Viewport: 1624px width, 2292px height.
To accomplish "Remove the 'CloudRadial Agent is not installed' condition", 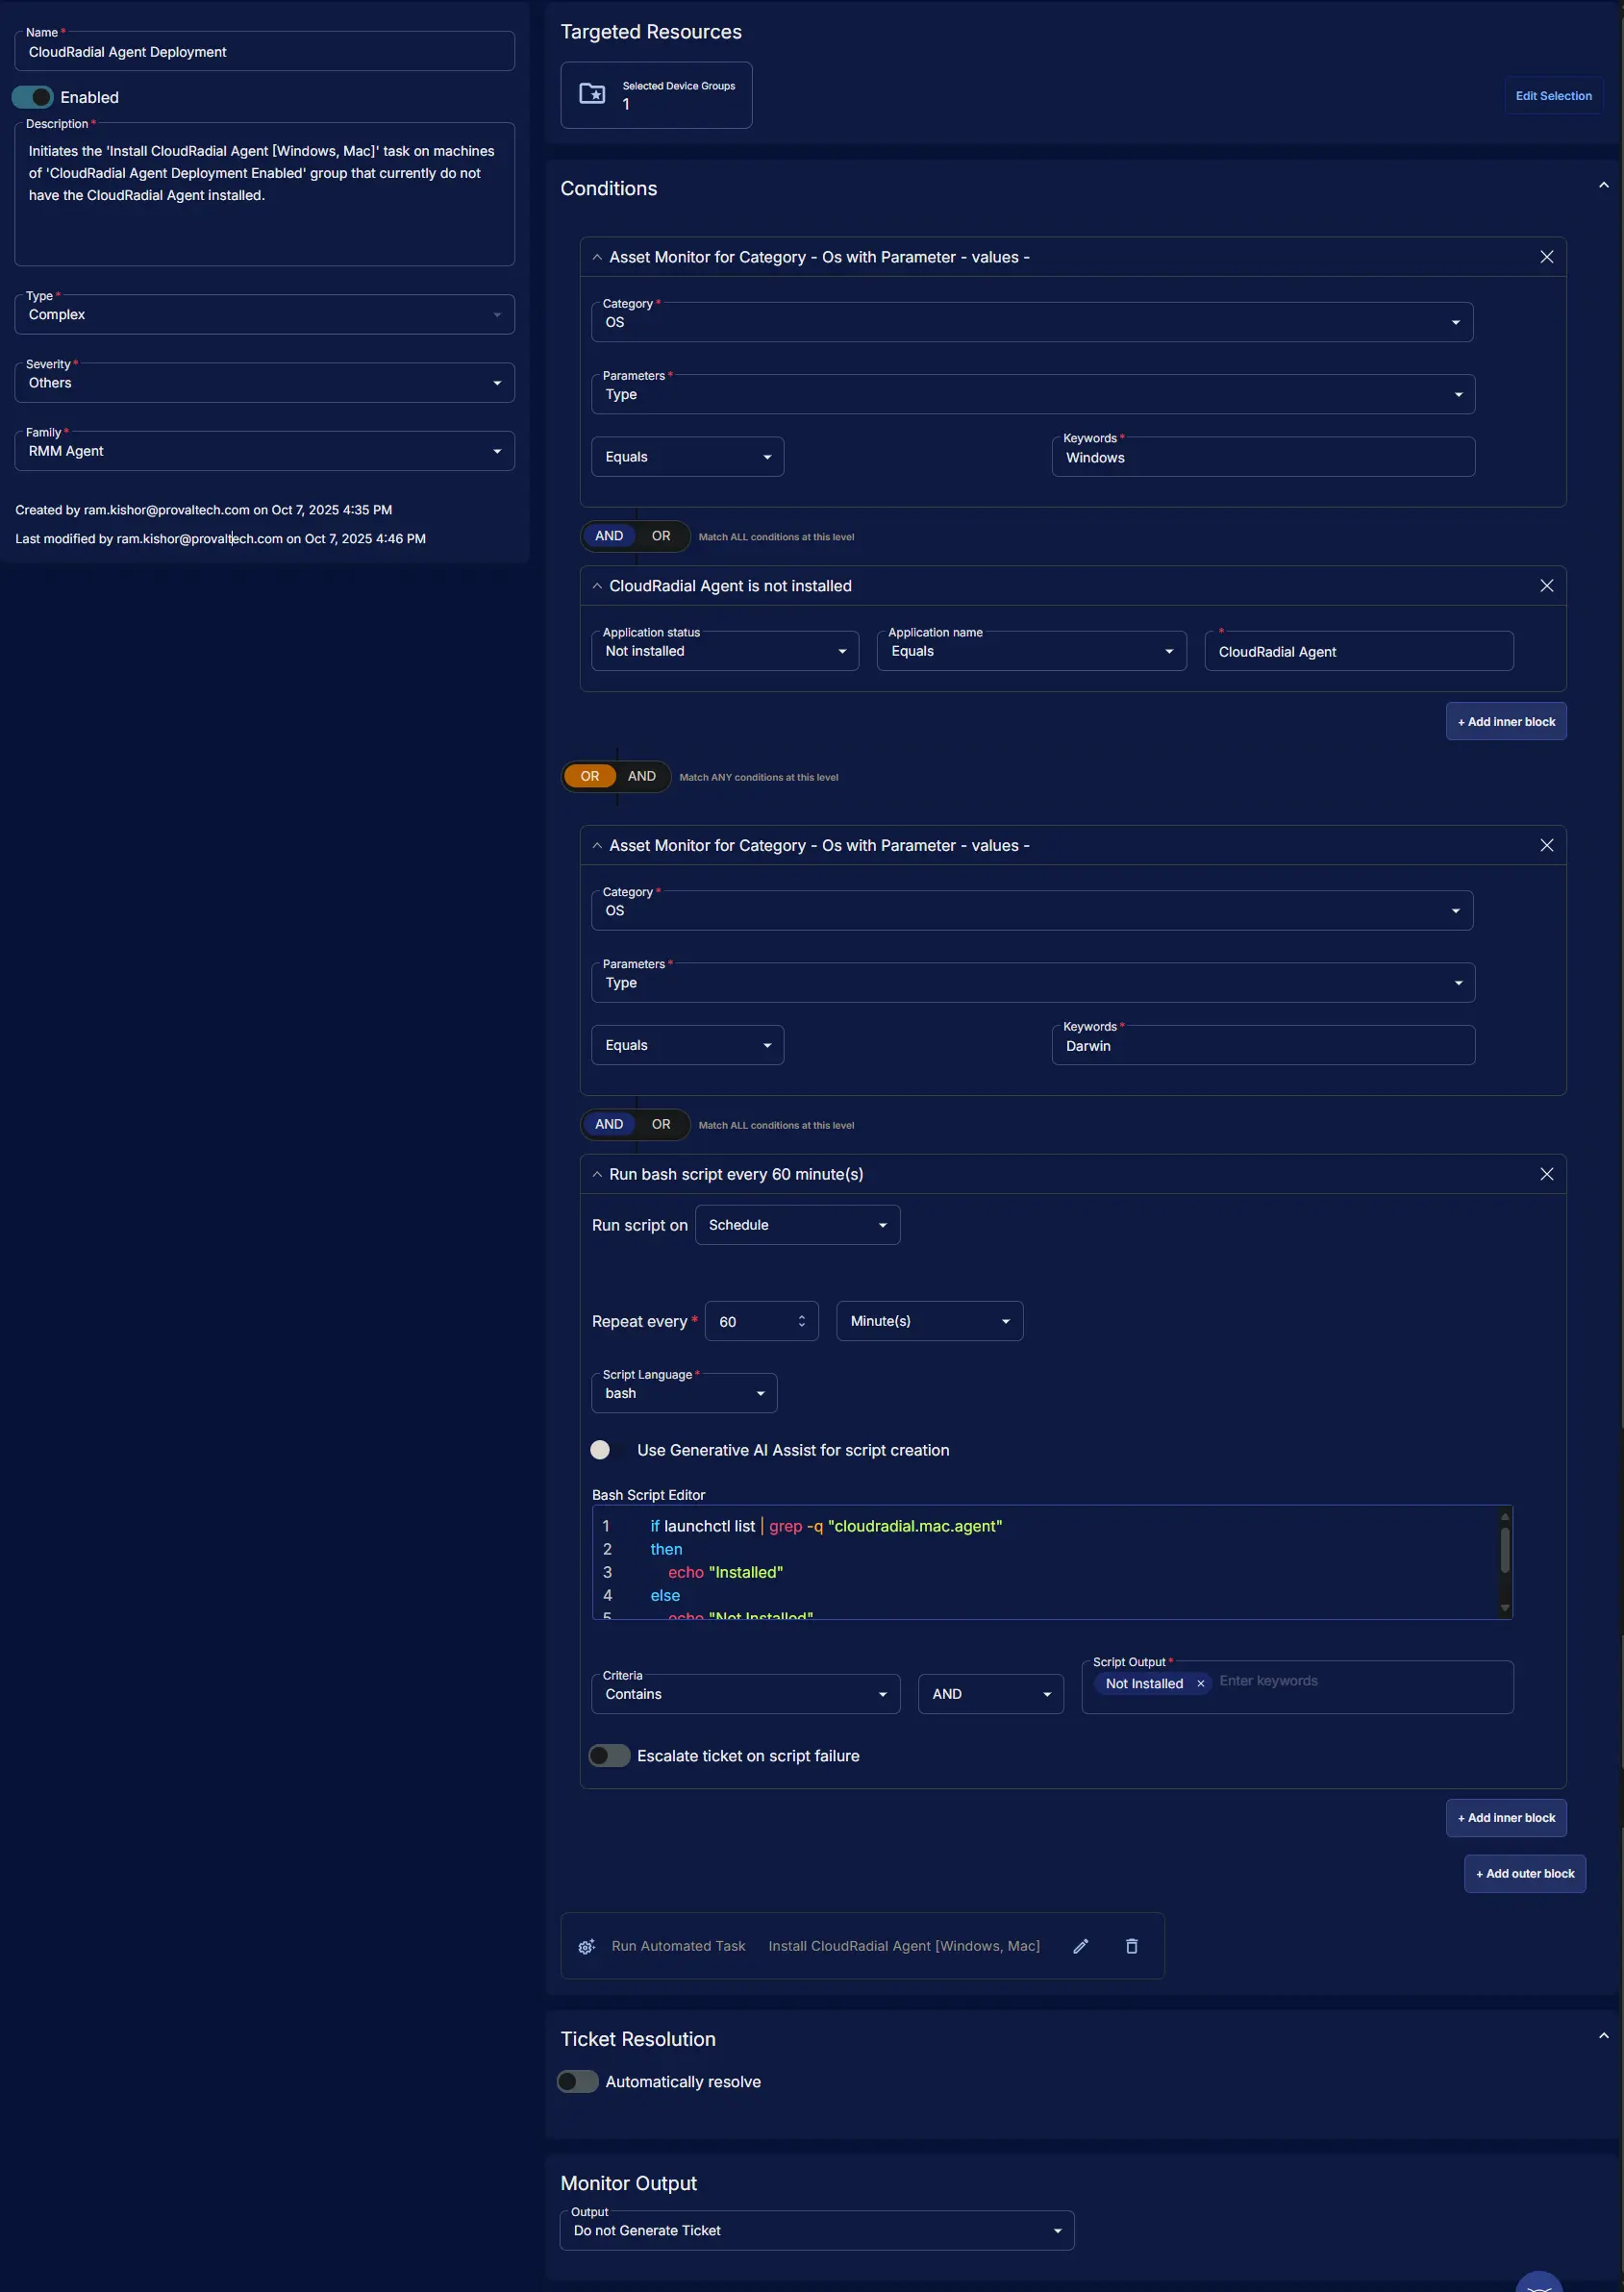I will (x=1546, y=586).
